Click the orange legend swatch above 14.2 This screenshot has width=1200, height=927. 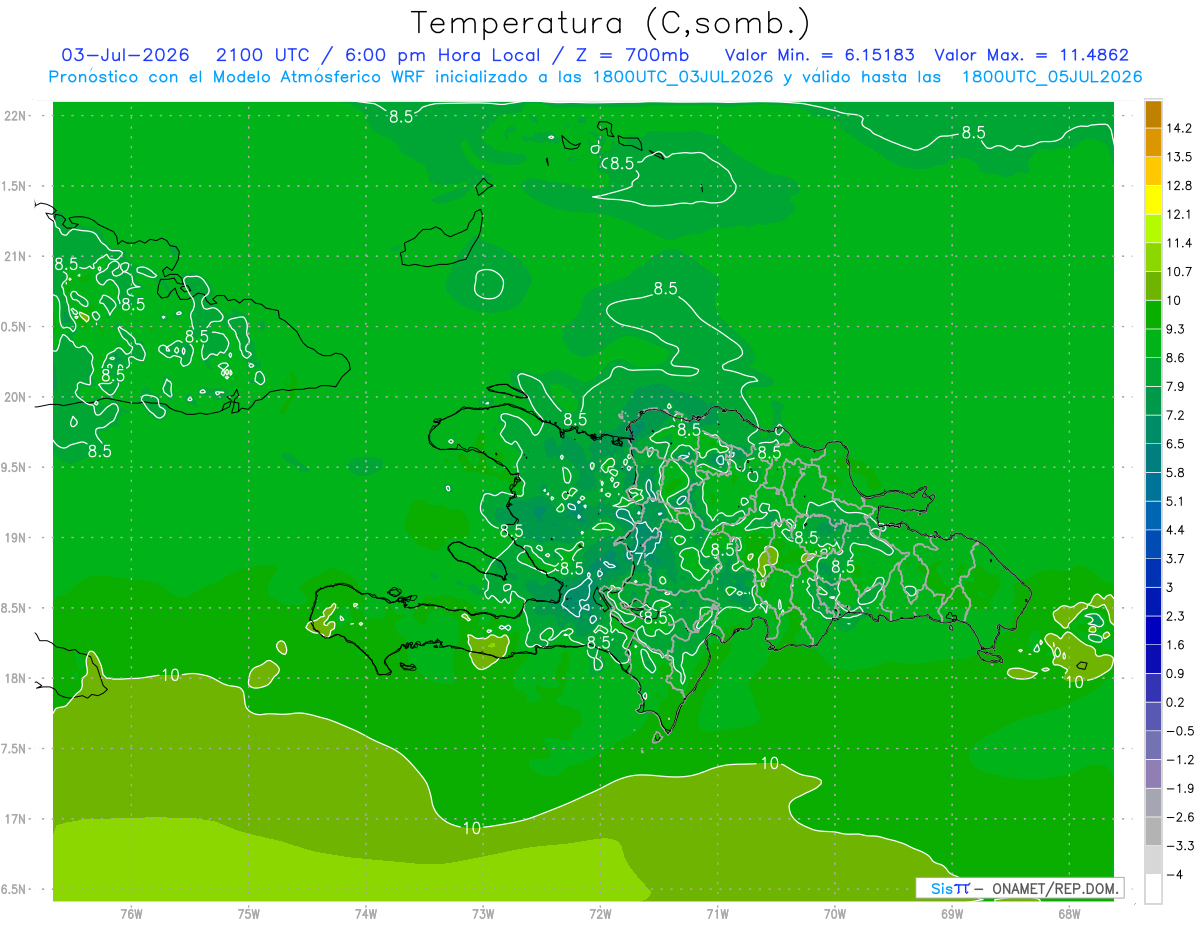1153,113
